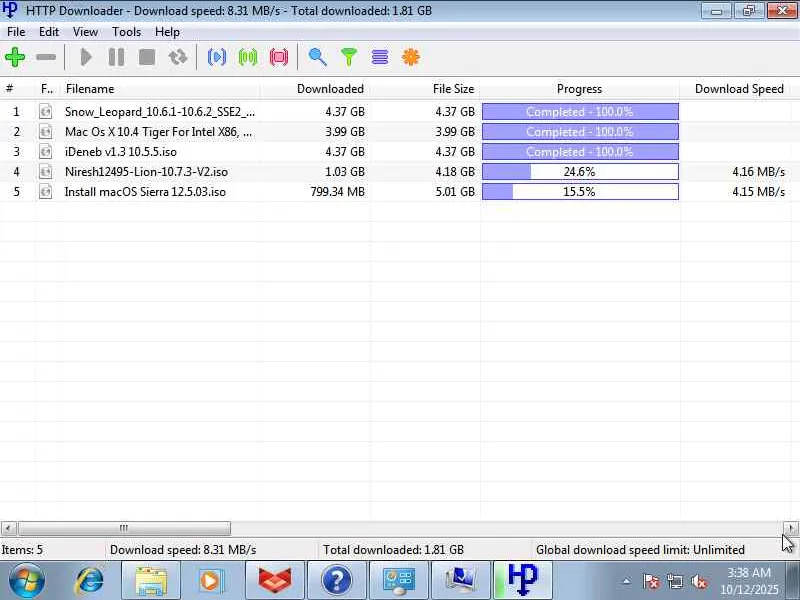800x600 pixels.
Task: Click the 4.15 MB/s speed cell
Action: coord(758,192)
